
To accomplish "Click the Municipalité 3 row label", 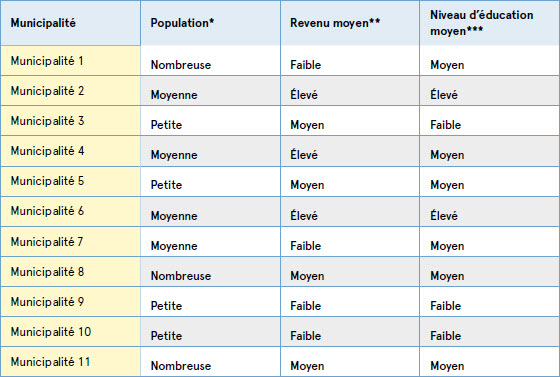I will (x=70, y=121).
